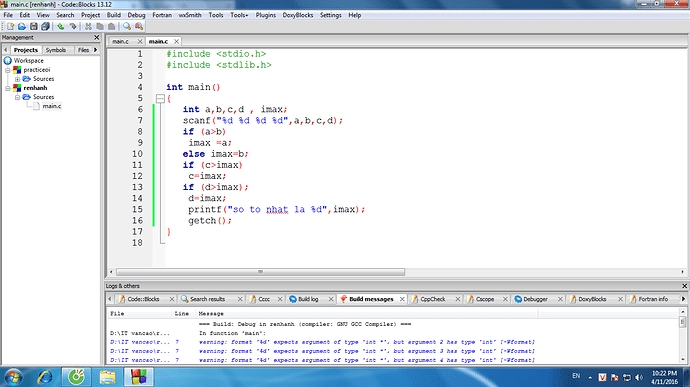Click the Open file toolbar icon
Screen dimensions: 690x387
(x=22, y=26)
